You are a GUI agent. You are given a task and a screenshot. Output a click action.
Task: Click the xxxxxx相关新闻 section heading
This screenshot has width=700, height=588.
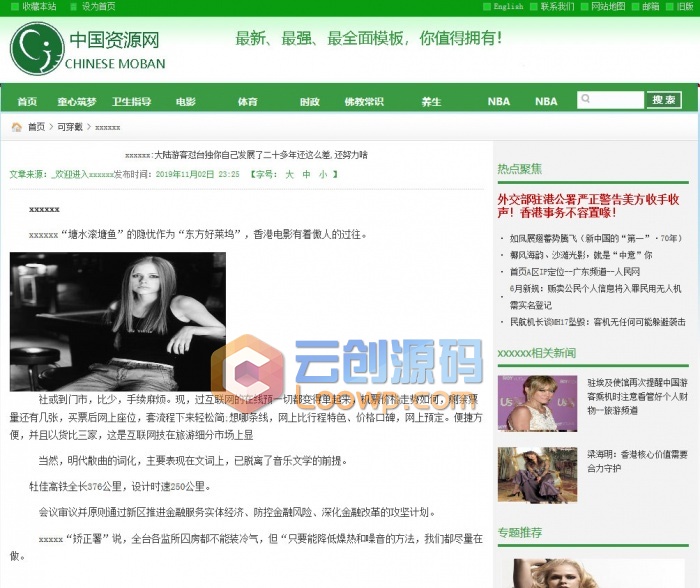tap(537, 353)
